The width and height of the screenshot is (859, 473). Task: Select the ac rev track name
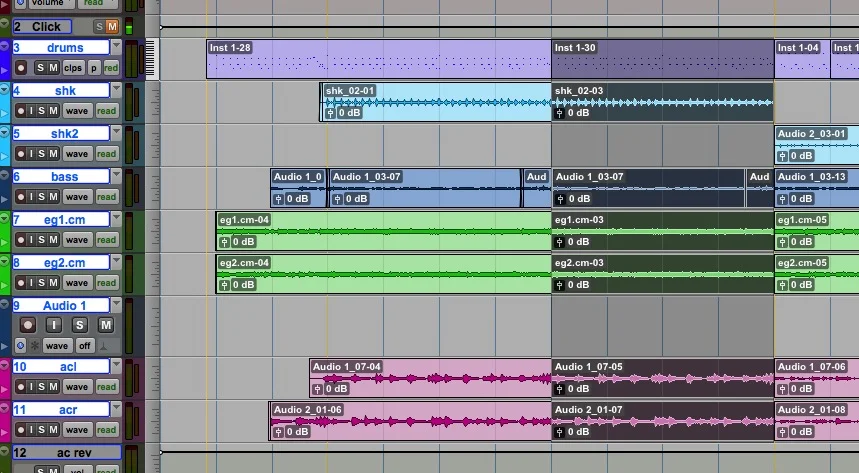pyautogui.click(x=74, y=453)
